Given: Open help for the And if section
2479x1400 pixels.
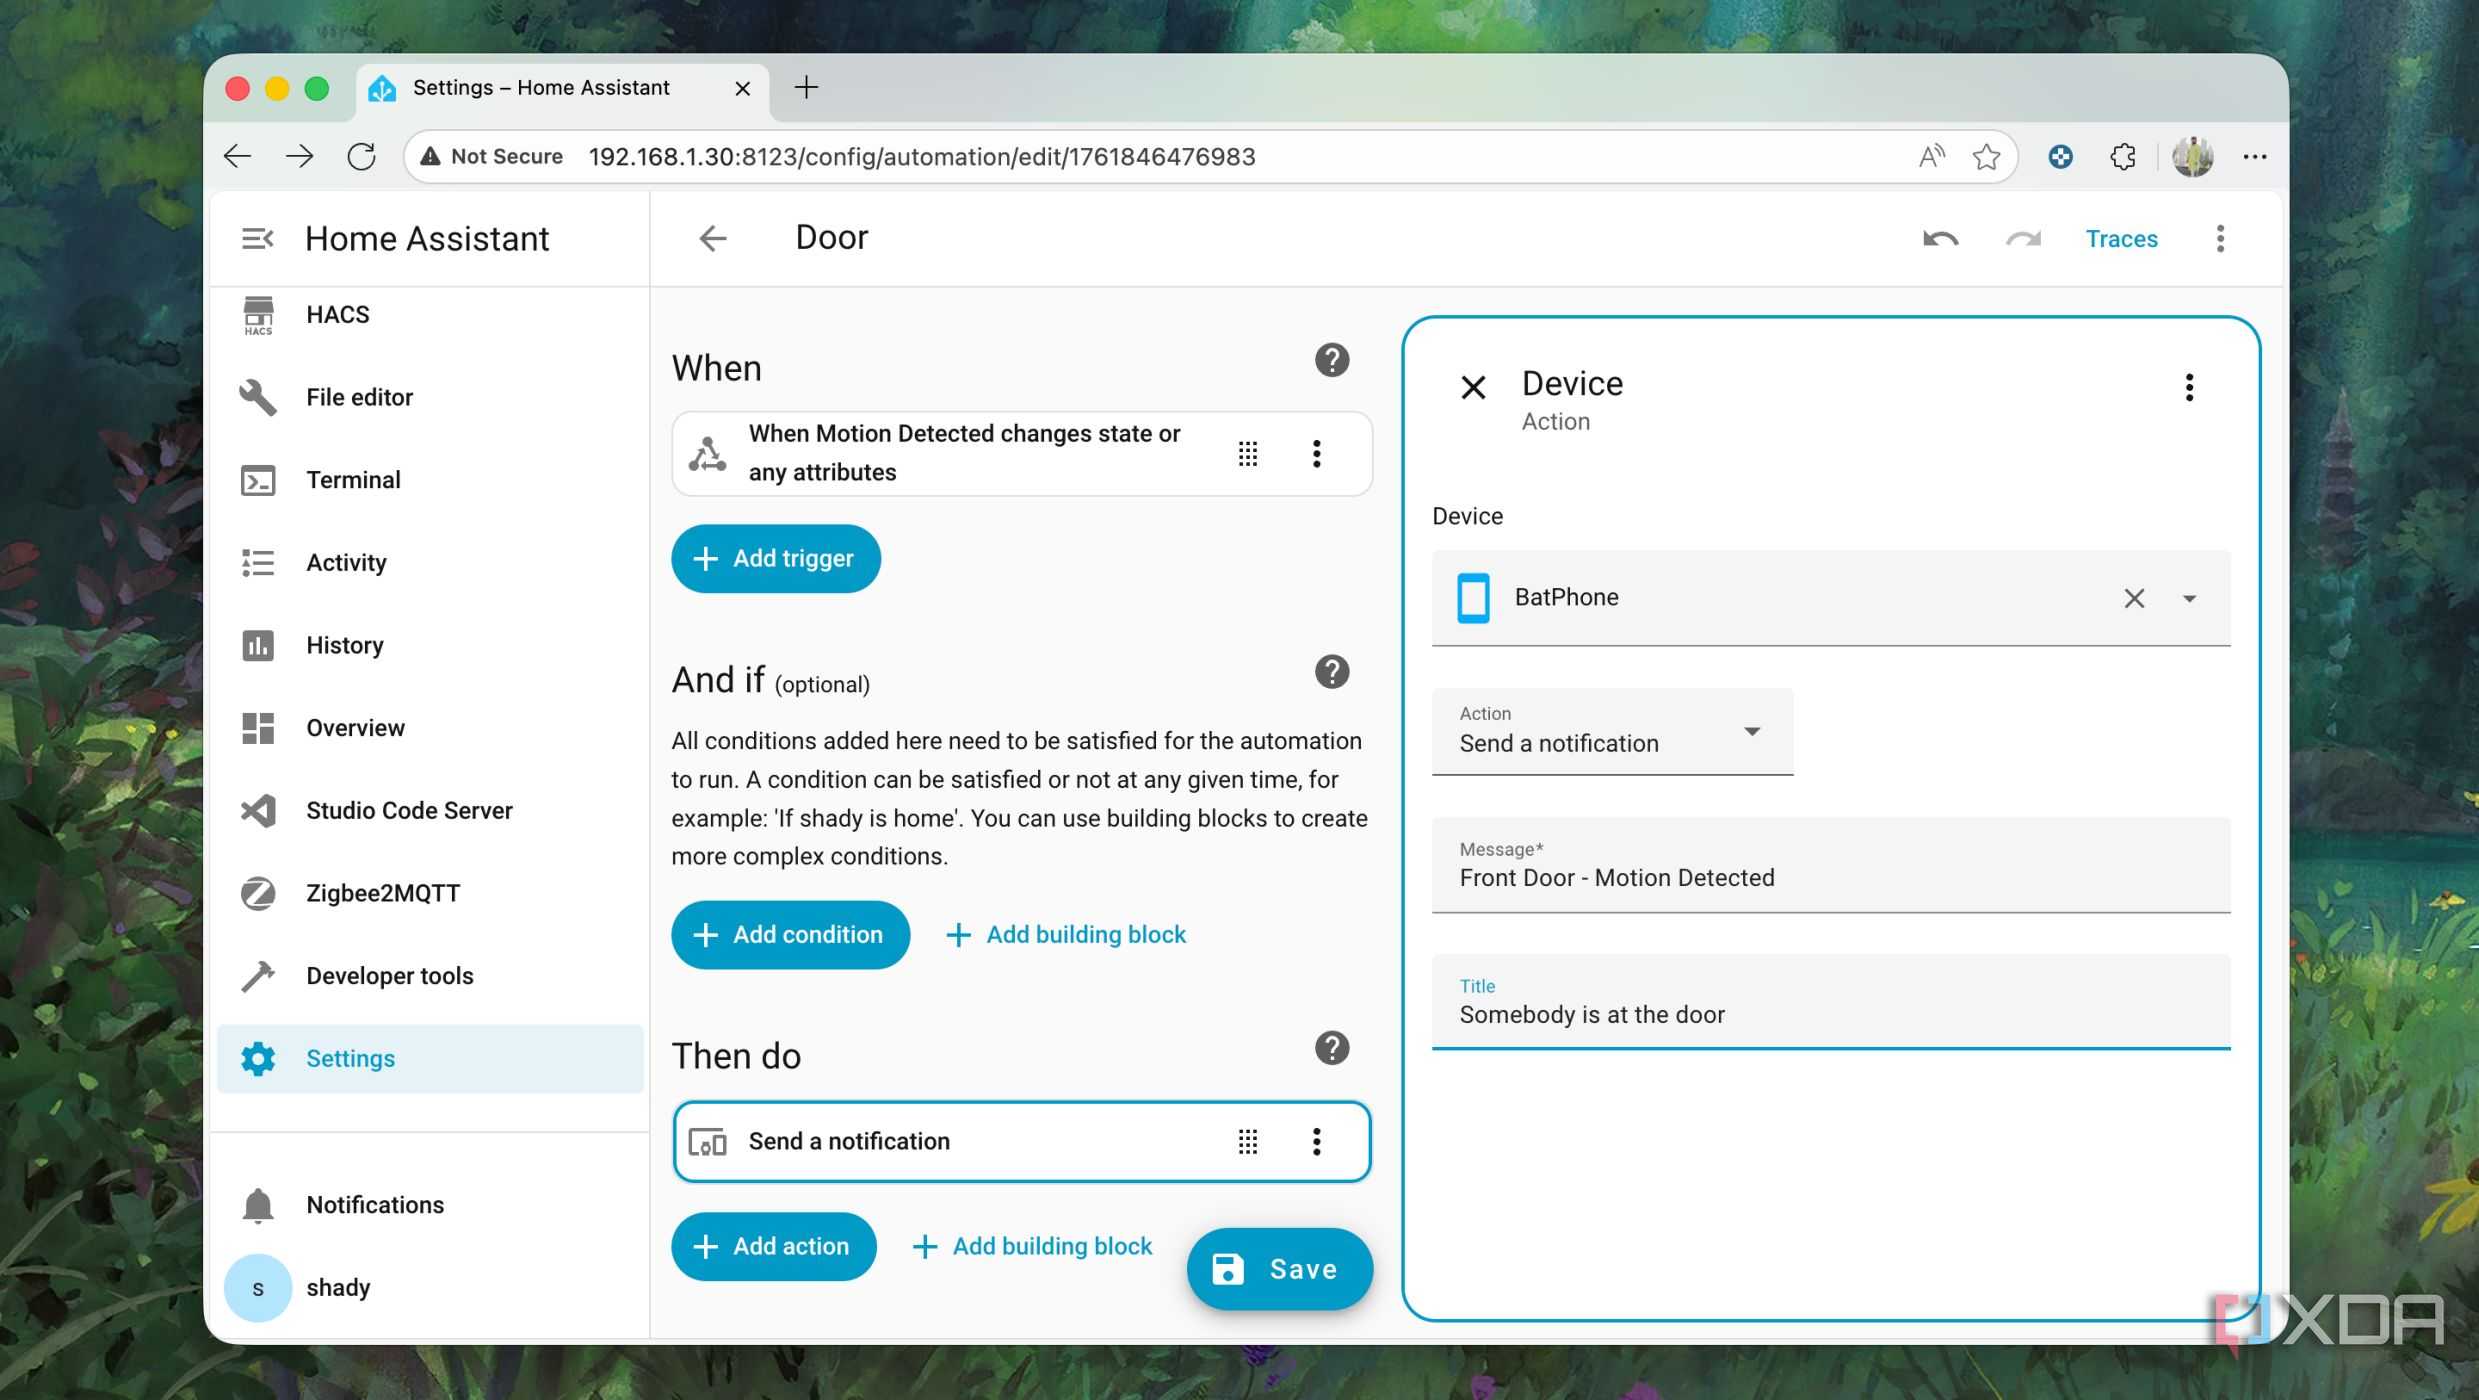Looking at the screenshot, I should 1332,672.
